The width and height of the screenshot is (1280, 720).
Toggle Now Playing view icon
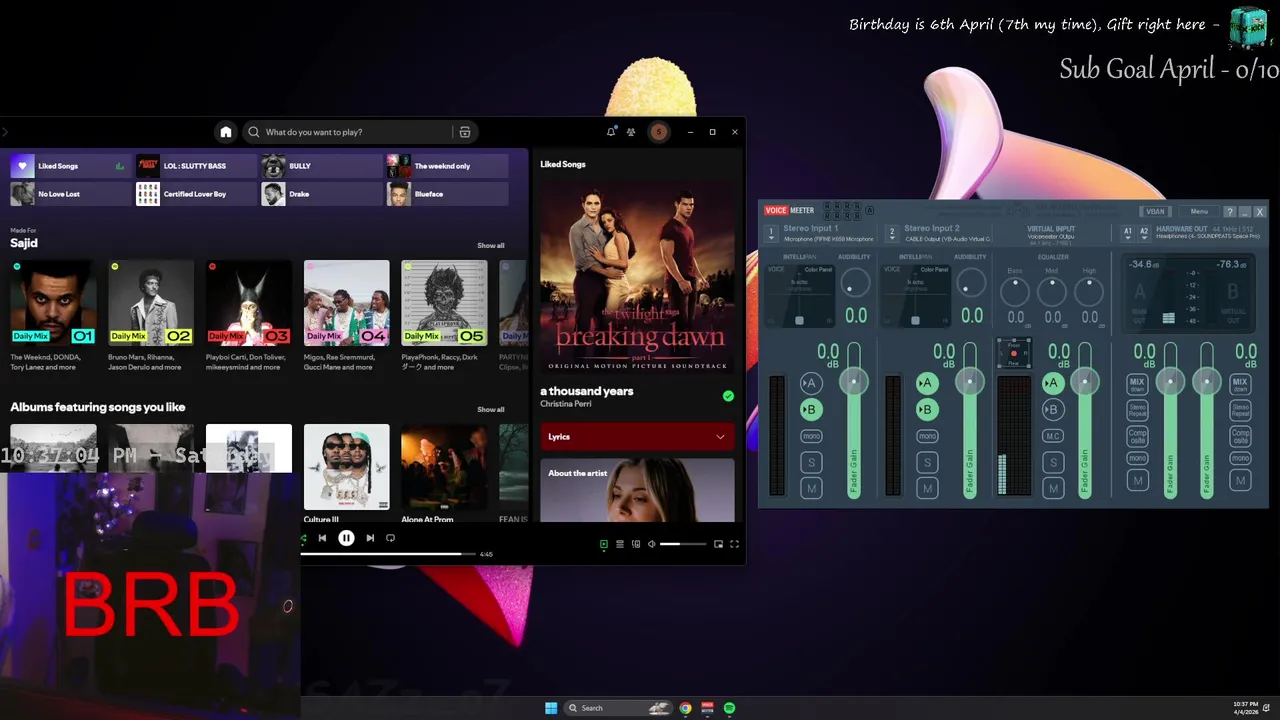click(x=603, y=544)
